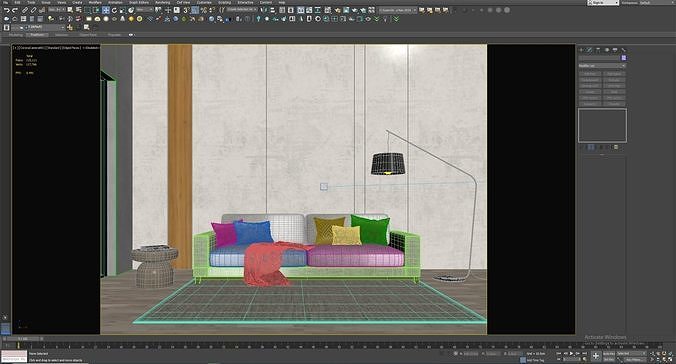The image size is (676, 364).
Task: Click the first green double-chevron toolbar icon
Action: 376,19
